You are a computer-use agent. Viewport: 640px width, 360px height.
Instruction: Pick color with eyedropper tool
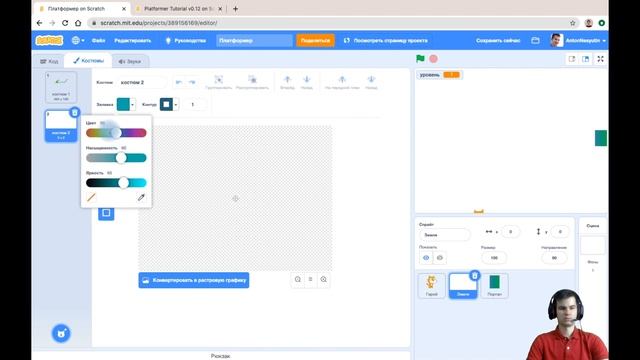pos(141,198)
